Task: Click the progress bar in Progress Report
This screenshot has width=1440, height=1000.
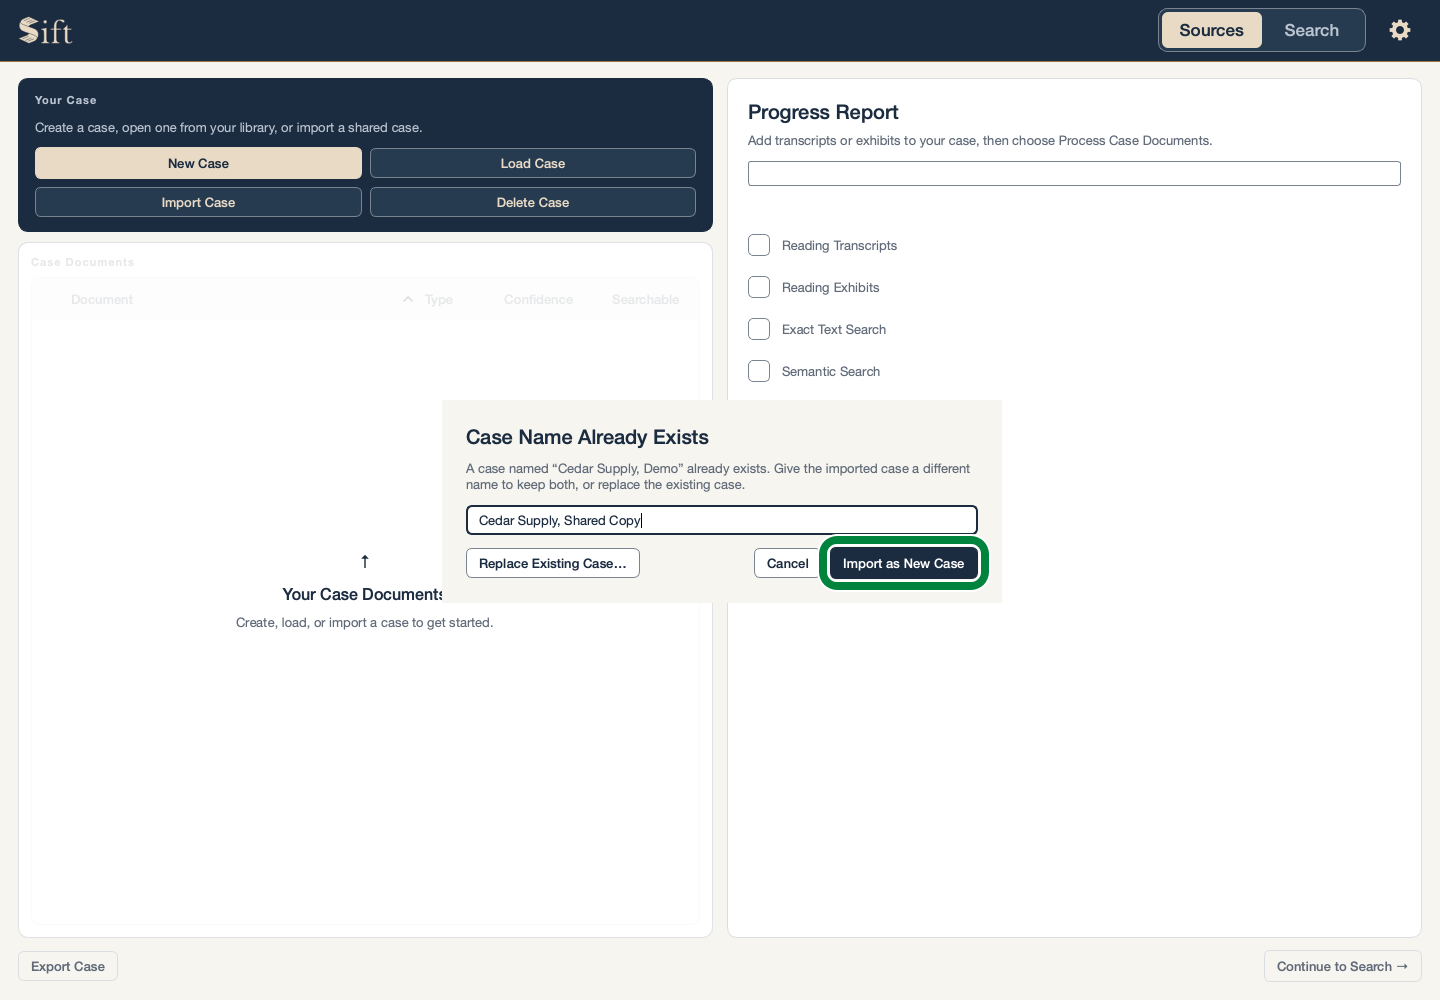Action: click(1074, 173)
